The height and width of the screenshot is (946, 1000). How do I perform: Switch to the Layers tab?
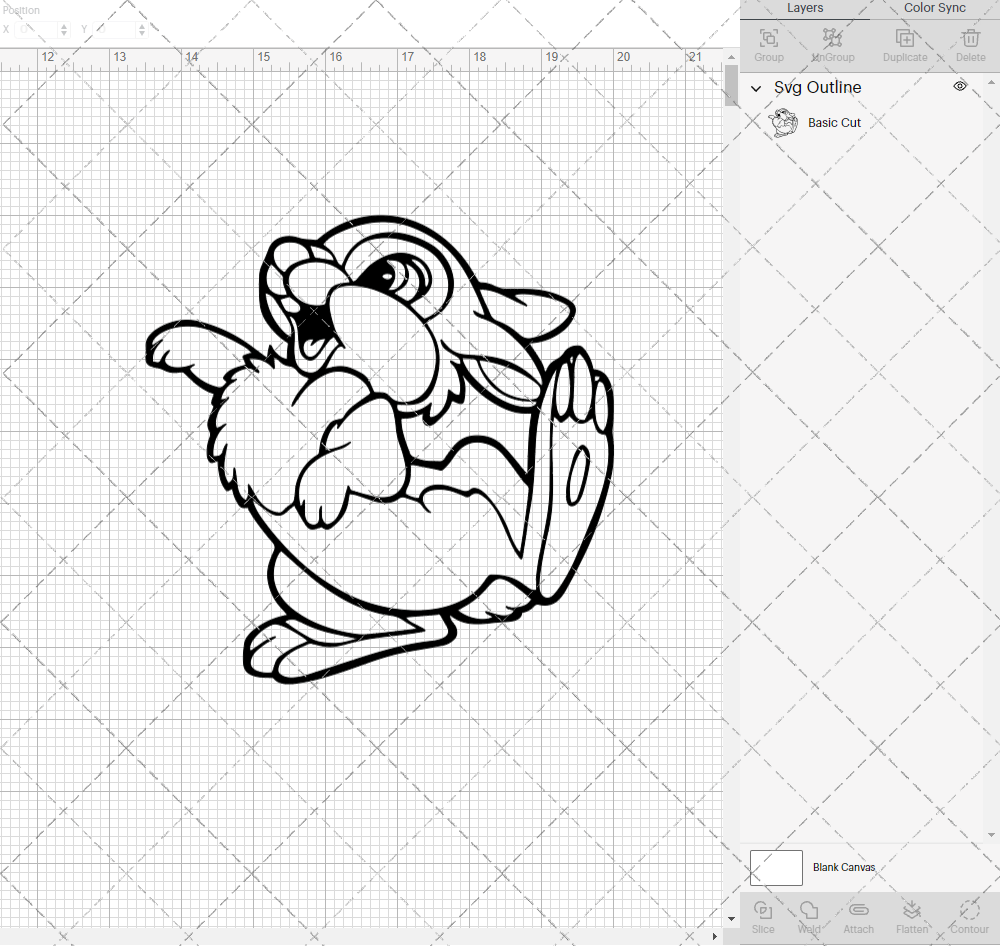805,8
